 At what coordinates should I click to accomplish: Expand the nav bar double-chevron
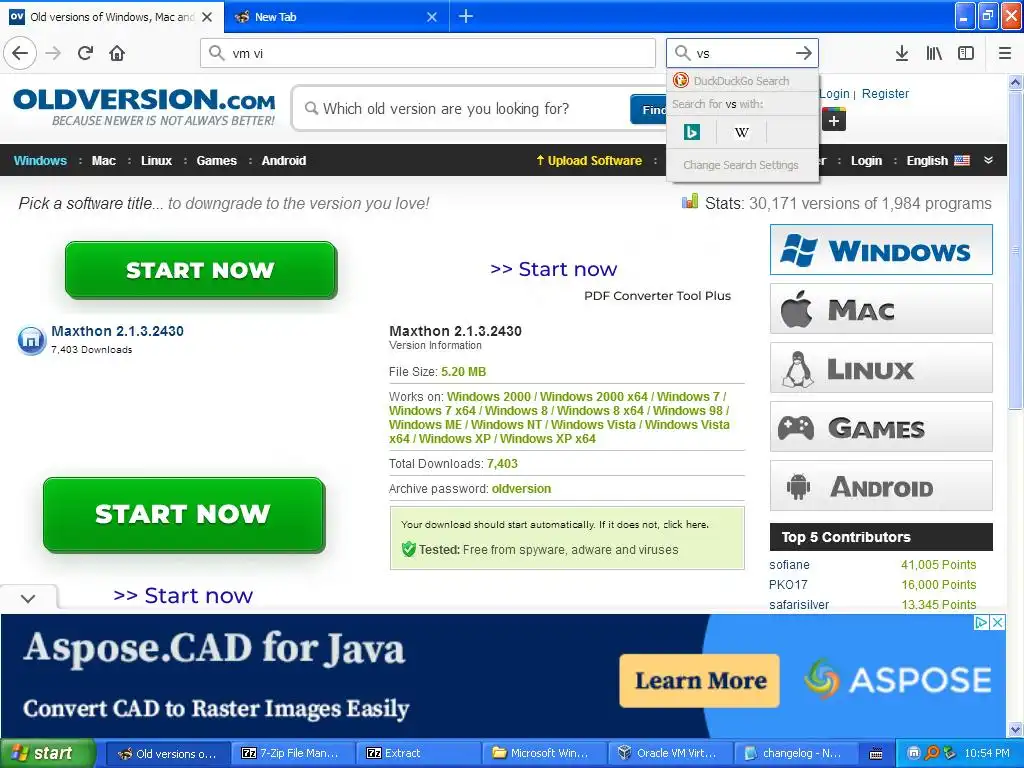[989, 161]
